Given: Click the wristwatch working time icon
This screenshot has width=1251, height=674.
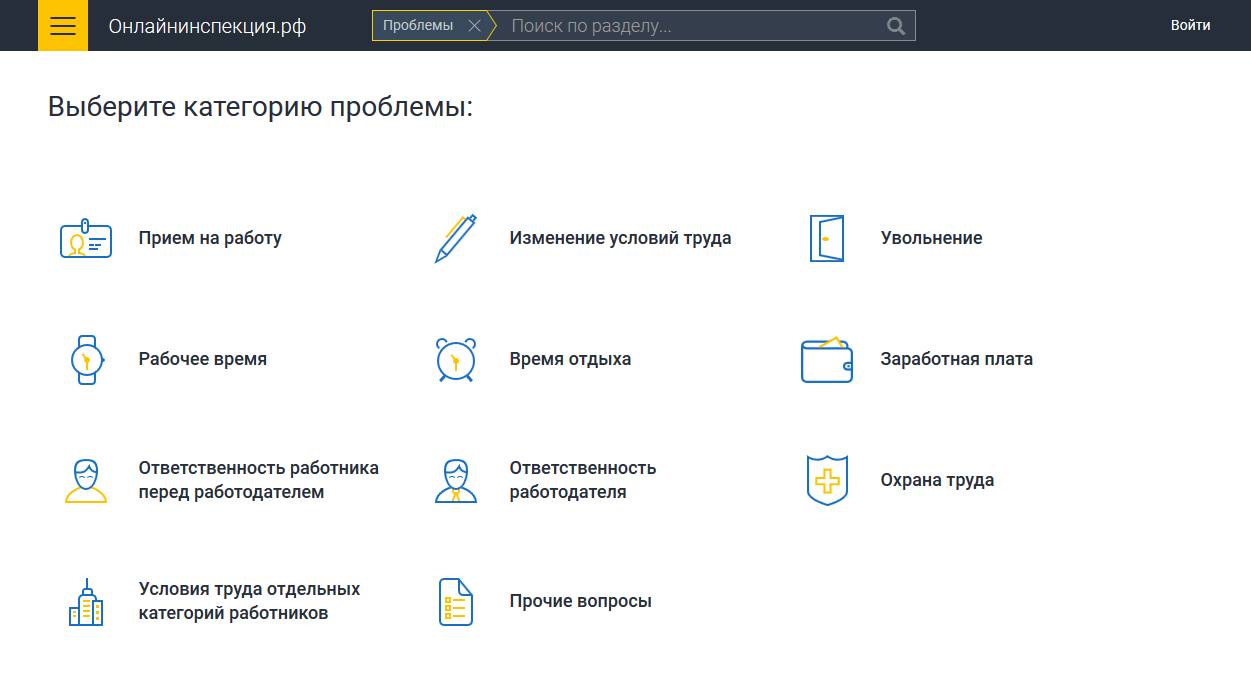Looking at the screenshot, I should [87, 359].
